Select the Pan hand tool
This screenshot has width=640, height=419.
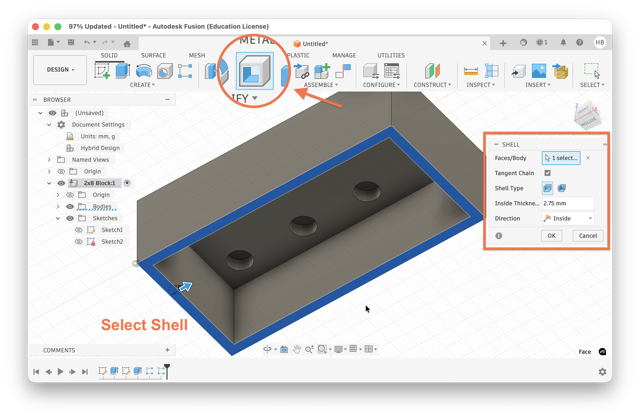click(297, 349)
